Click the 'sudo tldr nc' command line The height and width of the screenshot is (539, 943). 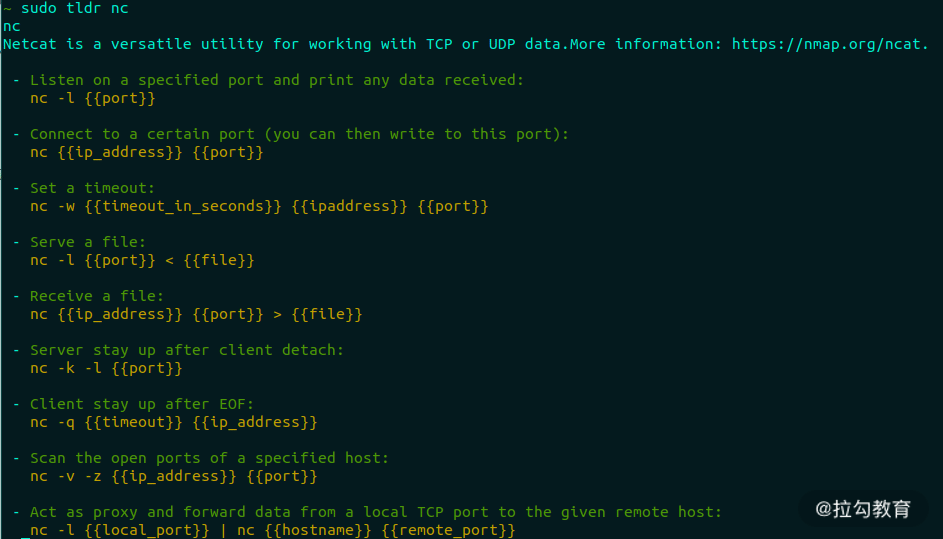75,8
